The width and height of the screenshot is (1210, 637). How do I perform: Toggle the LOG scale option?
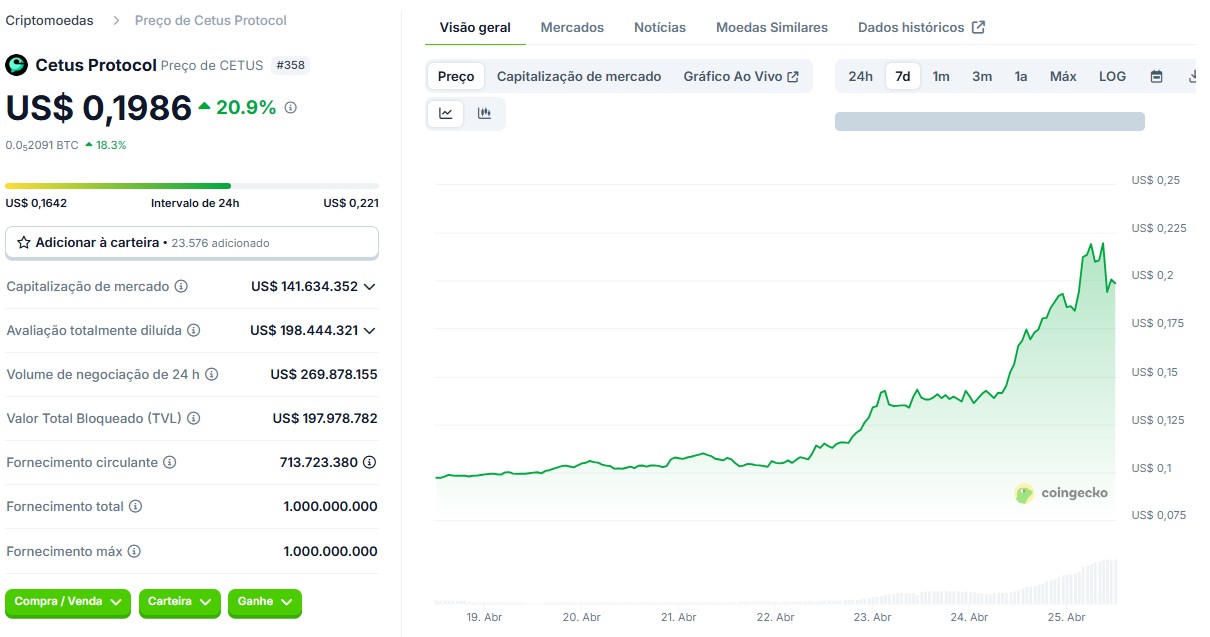click(1112, 76)
